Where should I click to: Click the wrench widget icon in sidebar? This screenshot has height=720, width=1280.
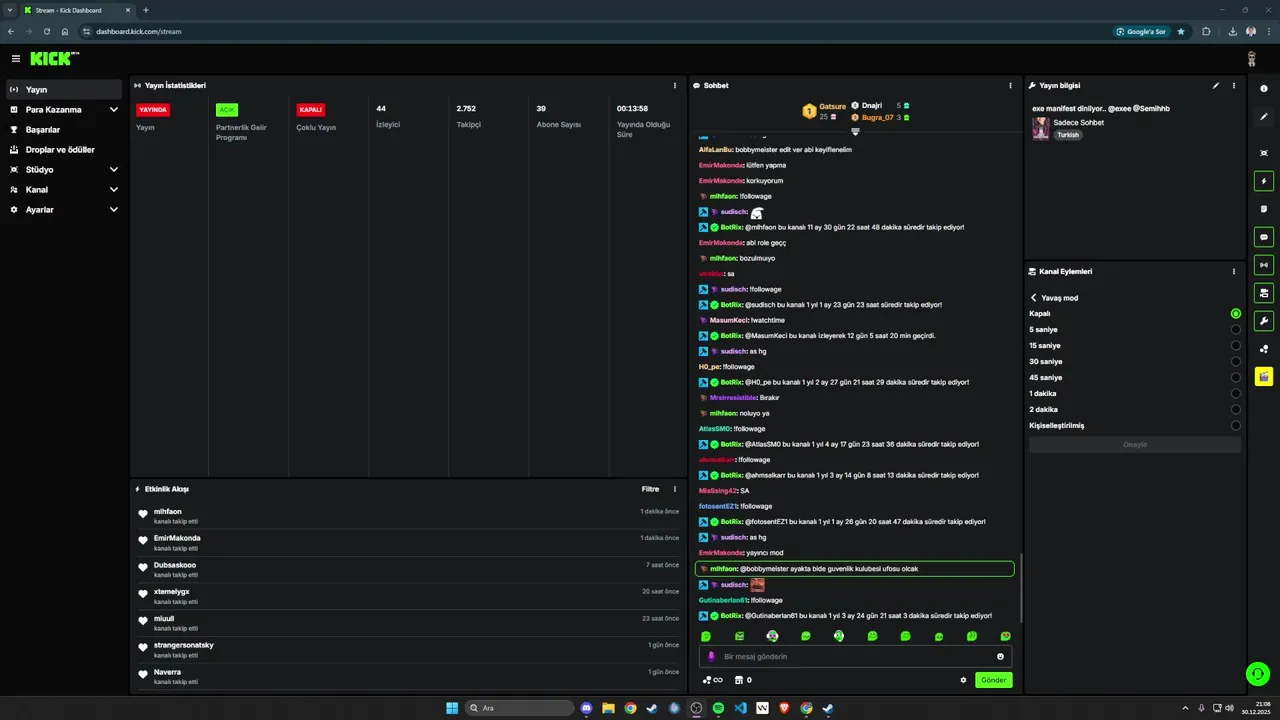[1264, 321]
